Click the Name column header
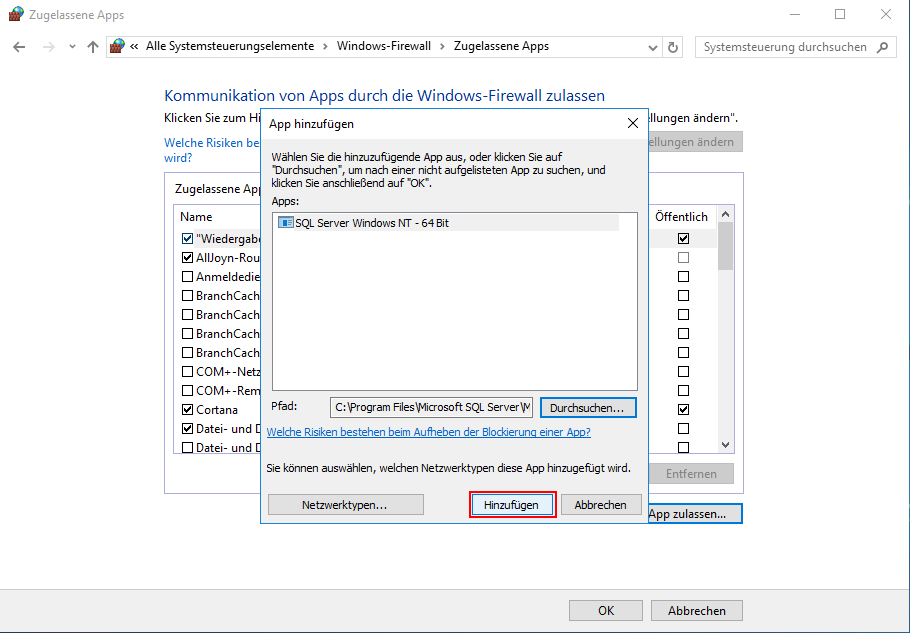Viewport: 910px width, 633px height. pyautogui.click(x=196, y=216)
